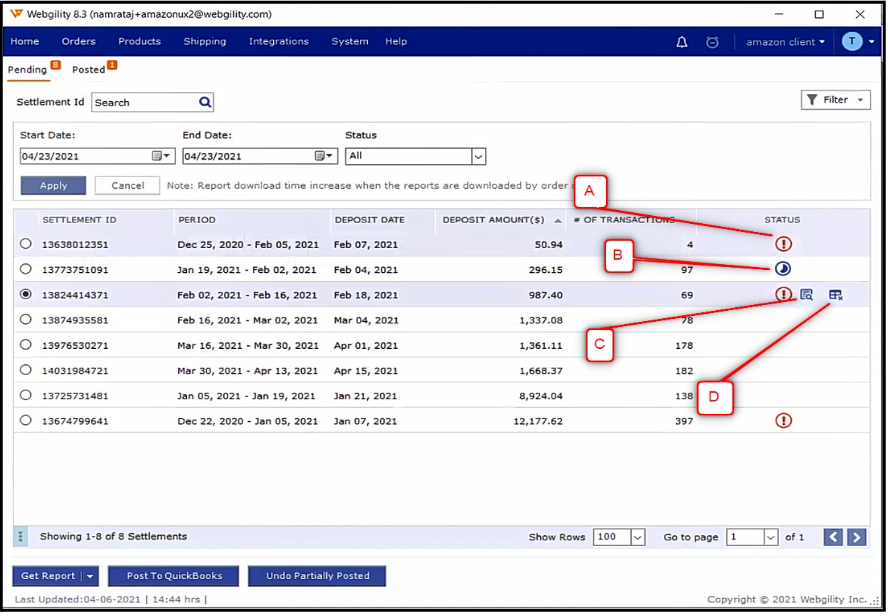The width and height of the screenshot is (888, 616).
Task: Click the notification bell icon
Action: 682,41
